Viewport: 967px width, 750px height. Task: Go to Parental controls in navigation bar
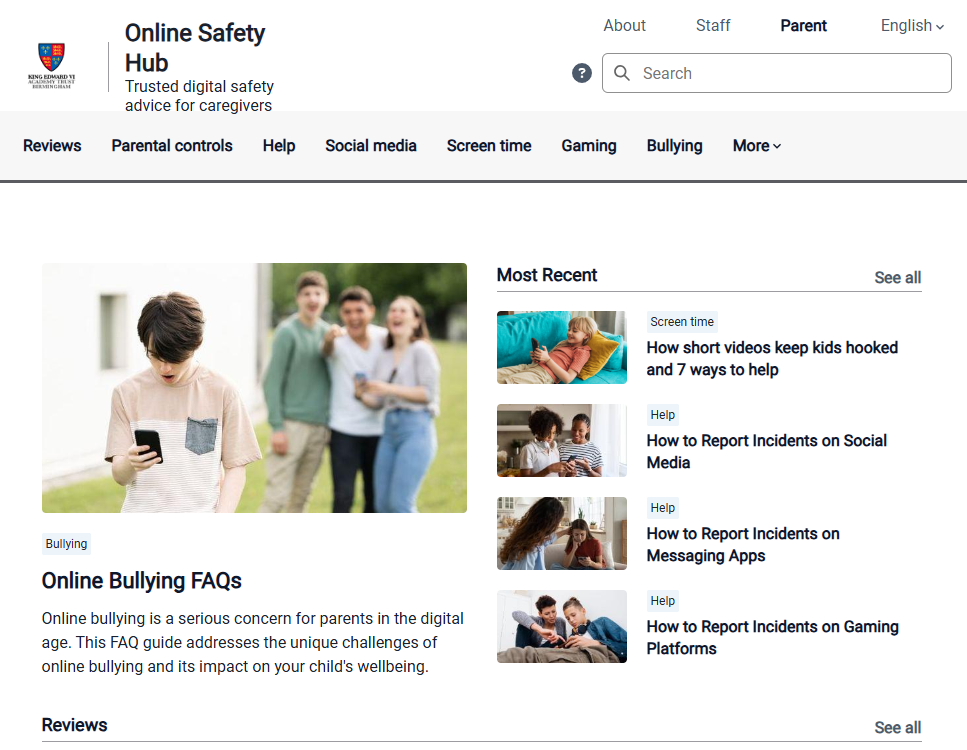coord(172,146)
